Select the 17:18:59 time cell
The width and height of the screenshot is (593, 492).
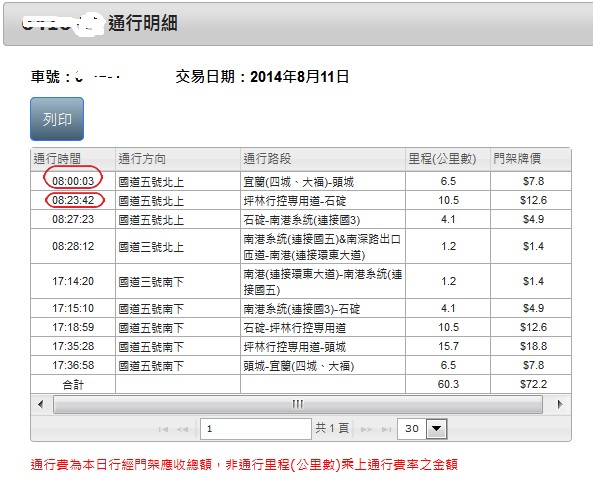click(x=73, y=327)
